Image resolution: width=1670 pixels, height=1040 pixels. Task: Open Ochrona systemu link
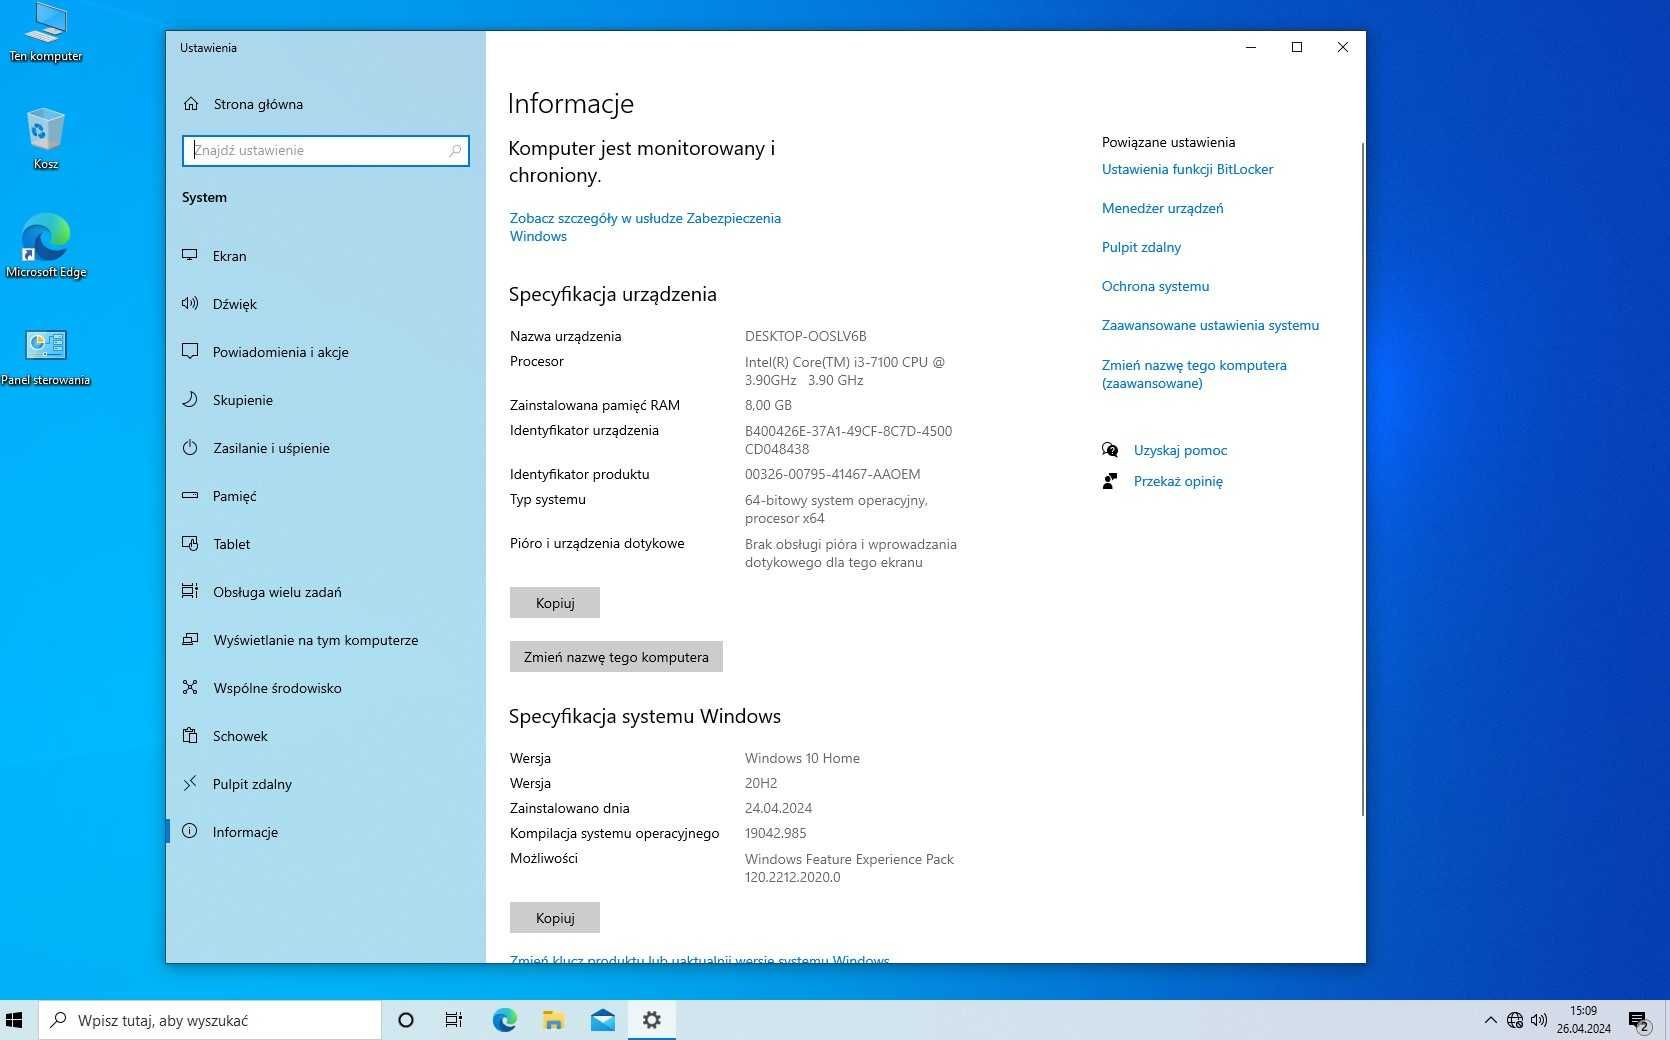pyautogui.click(x=1155, y=286)
